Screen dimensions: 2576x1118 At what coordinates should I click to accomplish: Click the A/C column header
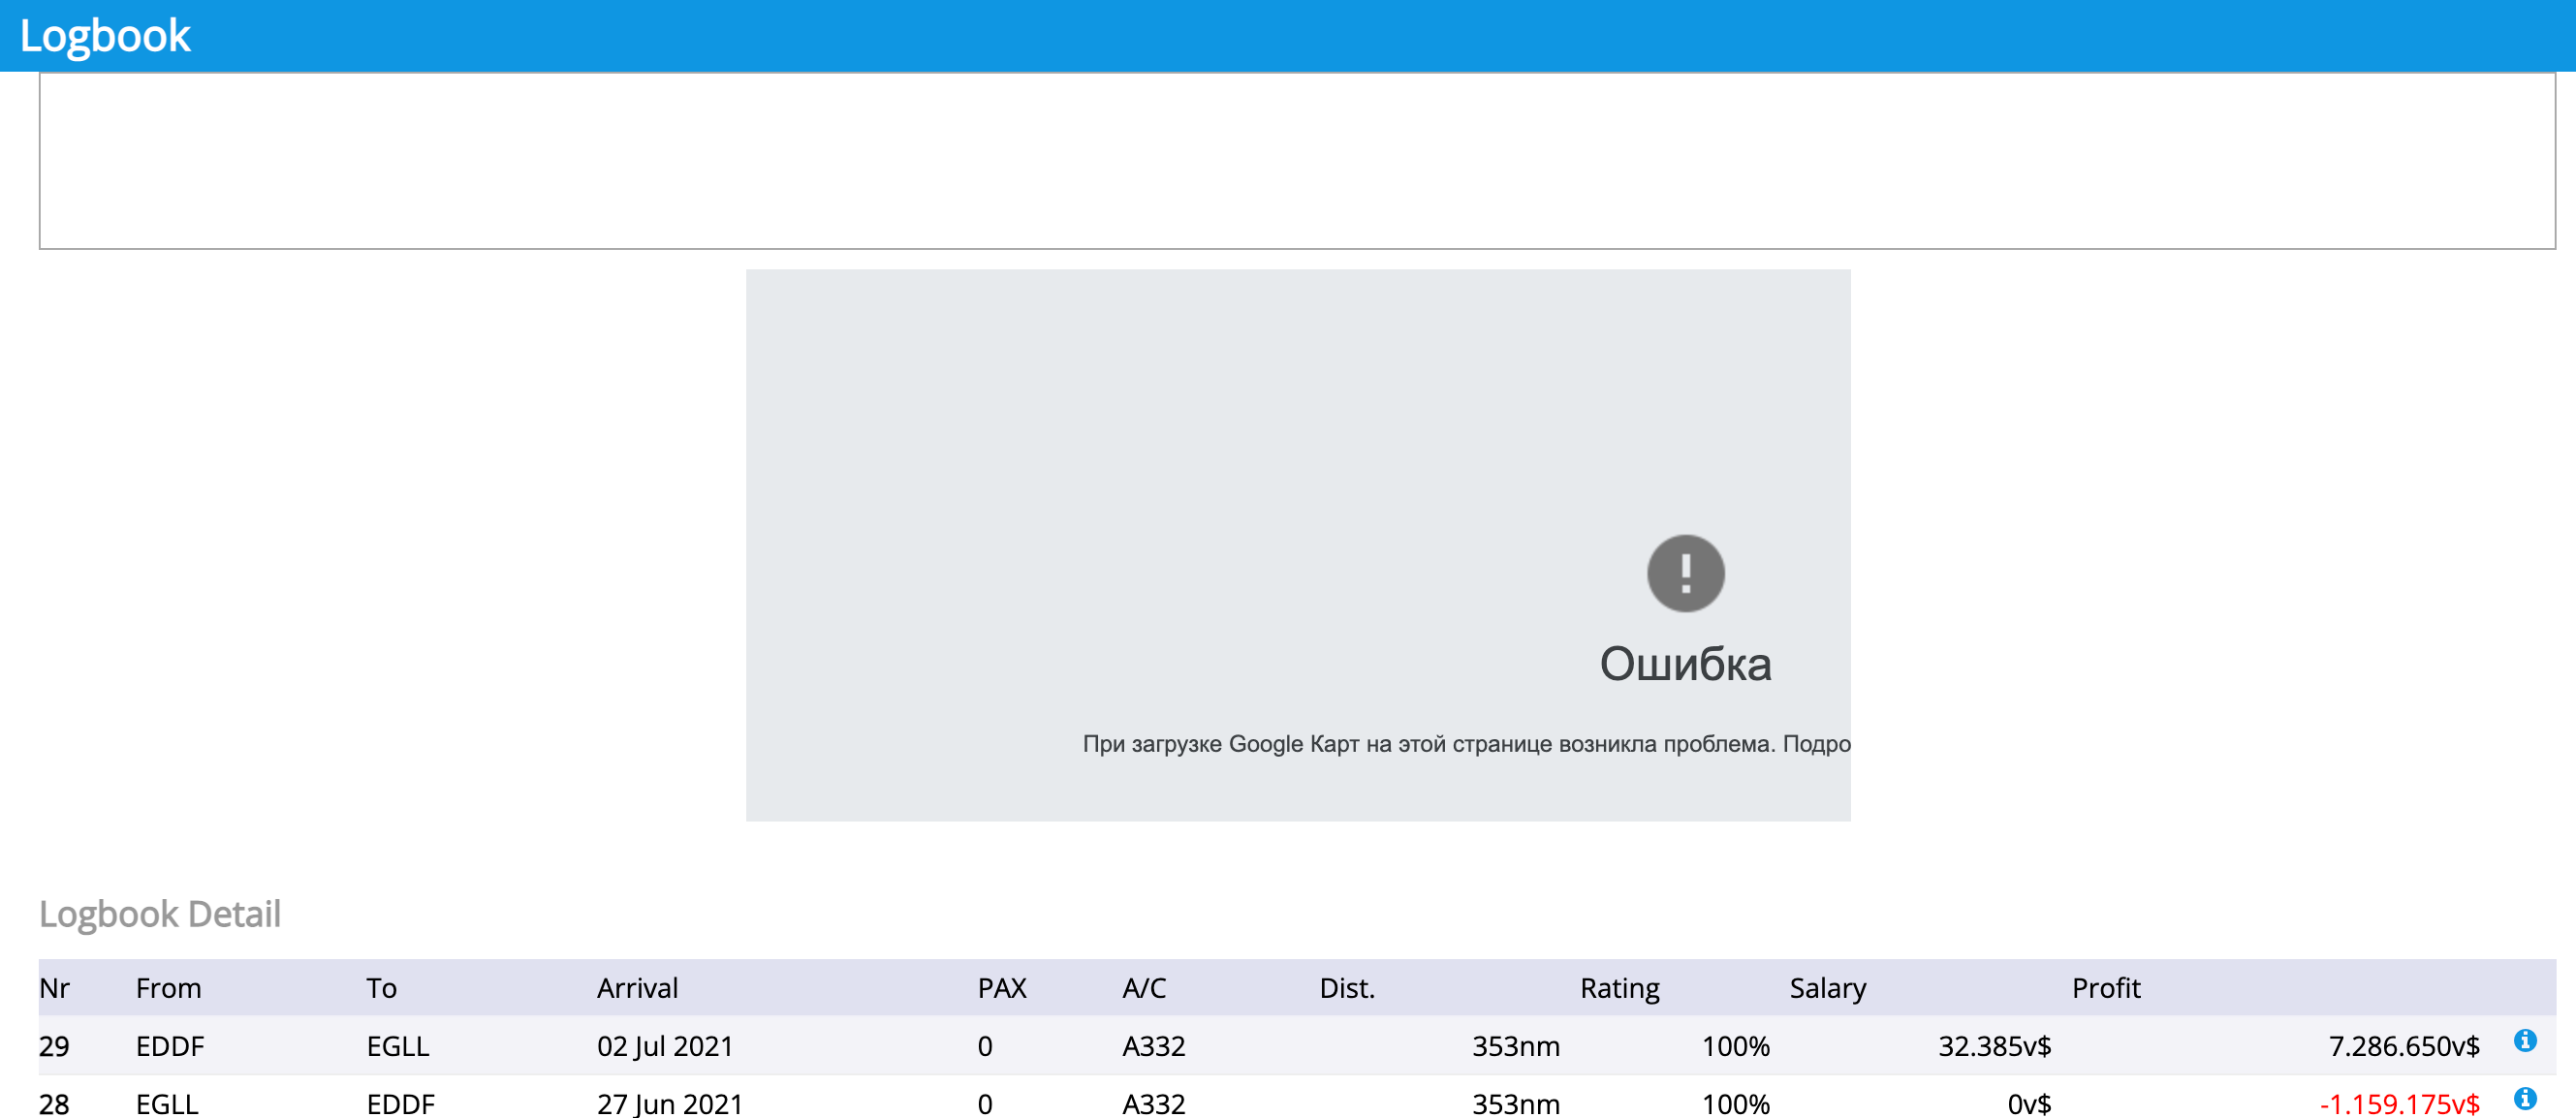[1144, 988]
